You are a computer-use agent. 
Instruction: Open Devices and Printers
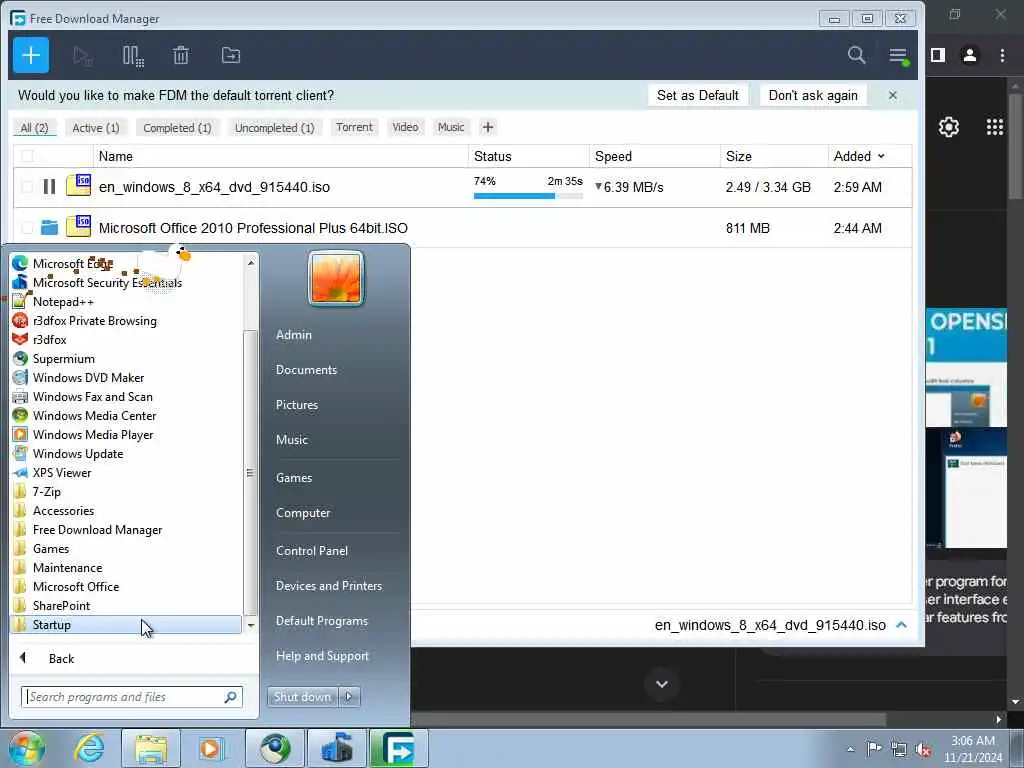pos(328,586)
